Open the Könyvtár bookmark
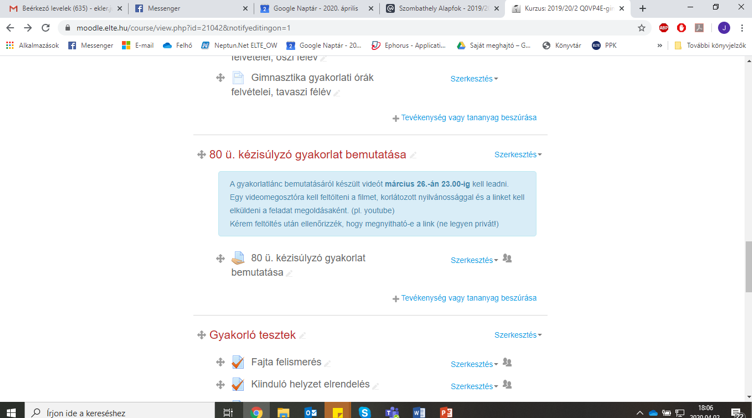Viewport: 752px width, 418px height. (562, 46)
